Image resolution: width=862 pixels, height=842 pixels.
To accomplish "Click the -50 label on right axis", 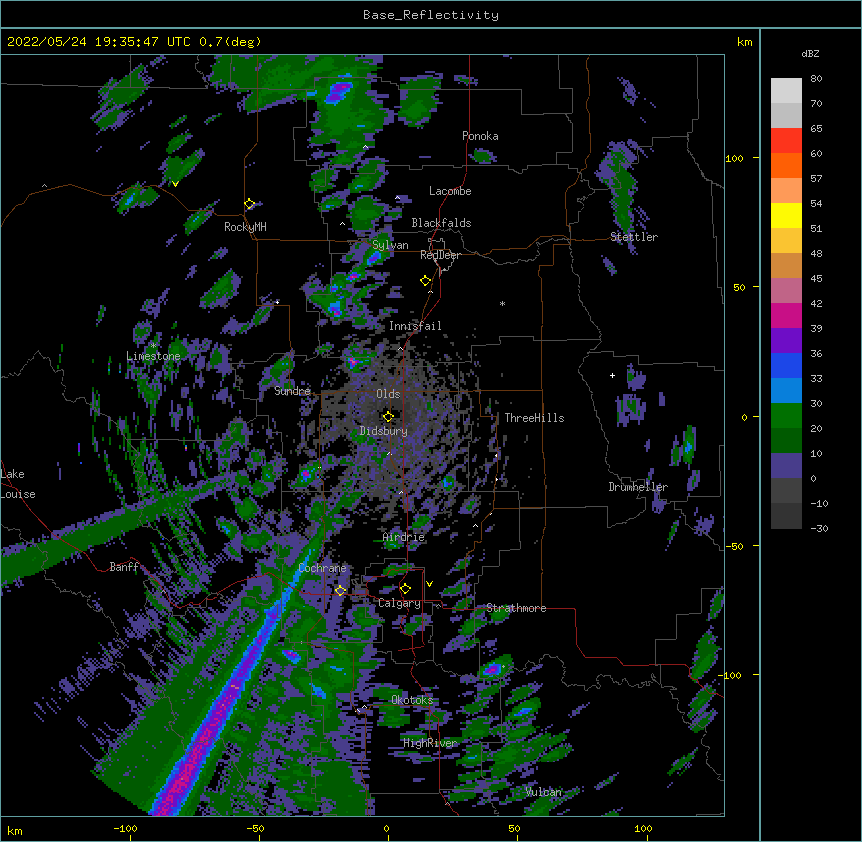I will [734, 546].
